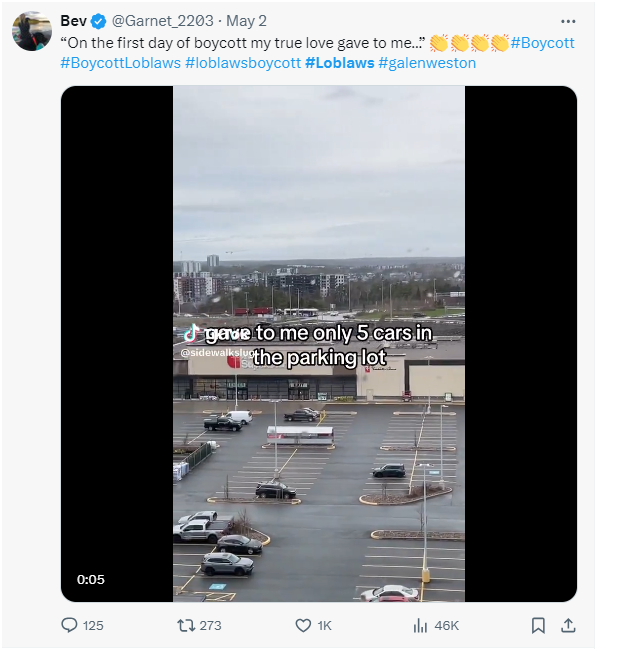
Task: Open the #loblawsboycott hashtag
Action: (243, 63)
